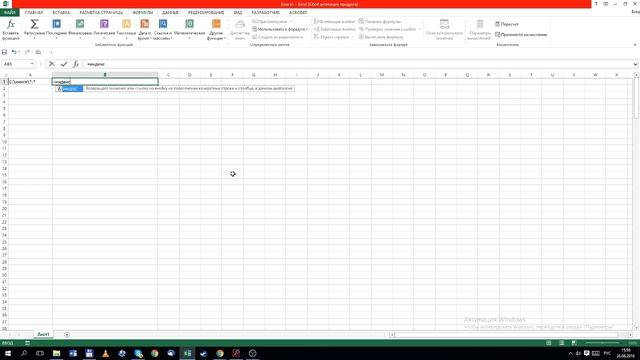The width and height of the screenshot is (640, 360).
Task: Click Trace Precedents button
Action: (x=334, y=22)
